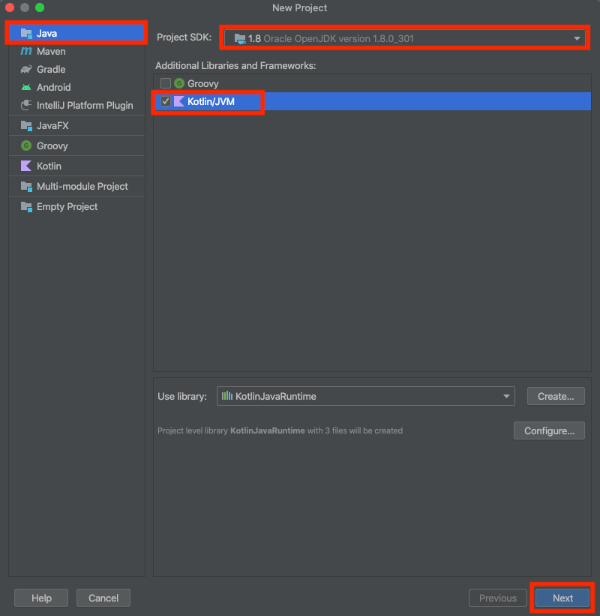Click the KotlinJavaRuntime library bars icon
The width and height of the screenshot is (600, 616).
(x=227, y=396)
